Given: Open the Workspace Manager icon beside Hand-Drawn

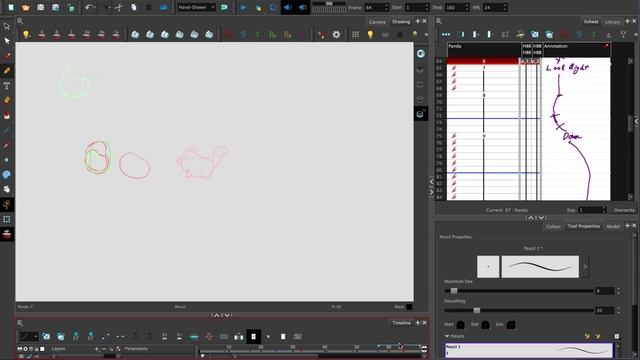Looking at the screenshot, I should click(x=224, y=7).
